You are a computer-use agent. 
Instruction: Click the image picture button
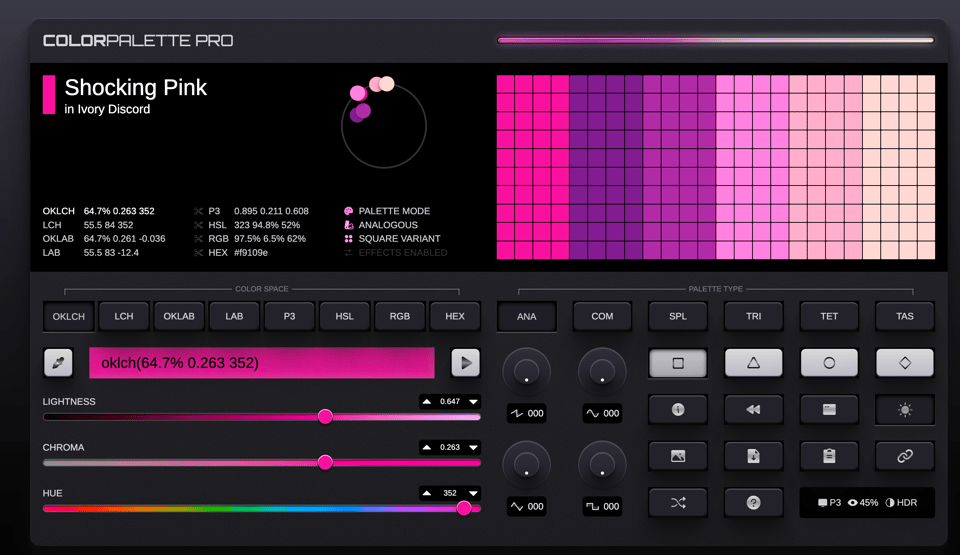point(678,456)
